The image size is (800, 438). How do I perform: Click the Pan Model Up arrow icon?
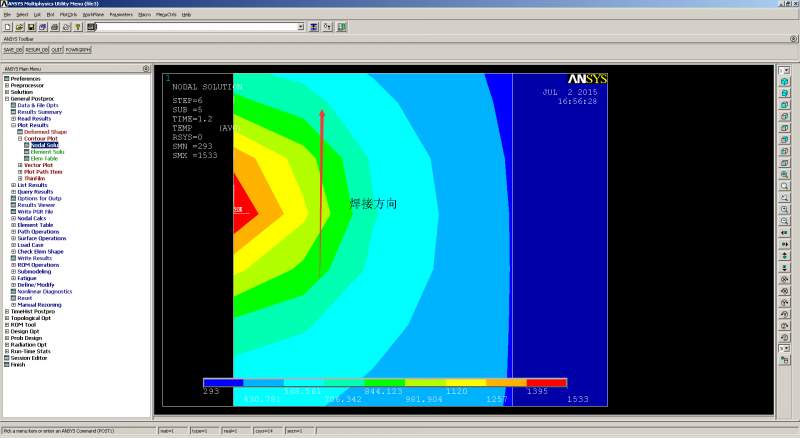tap(785, 256)
